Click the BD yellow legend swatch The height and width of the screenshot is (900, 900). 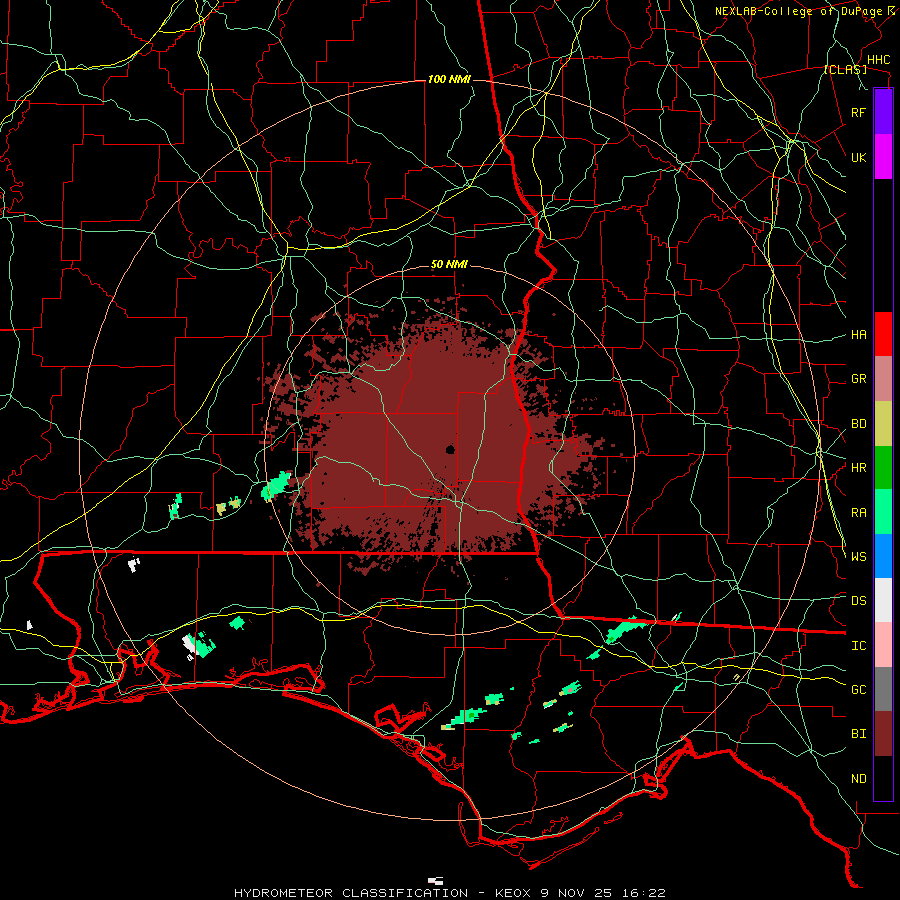tap(883, 424)
